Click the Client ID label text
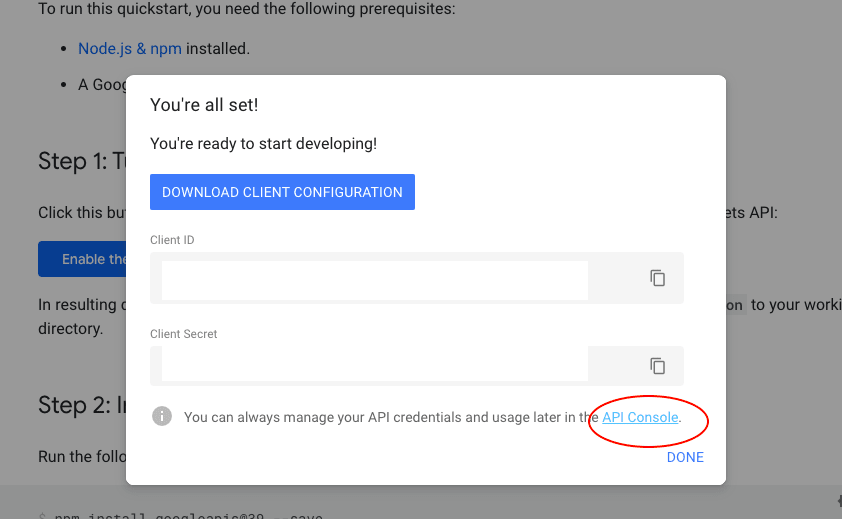The height and width of the screenshot is (519, 842). click(x=172, y=240)
